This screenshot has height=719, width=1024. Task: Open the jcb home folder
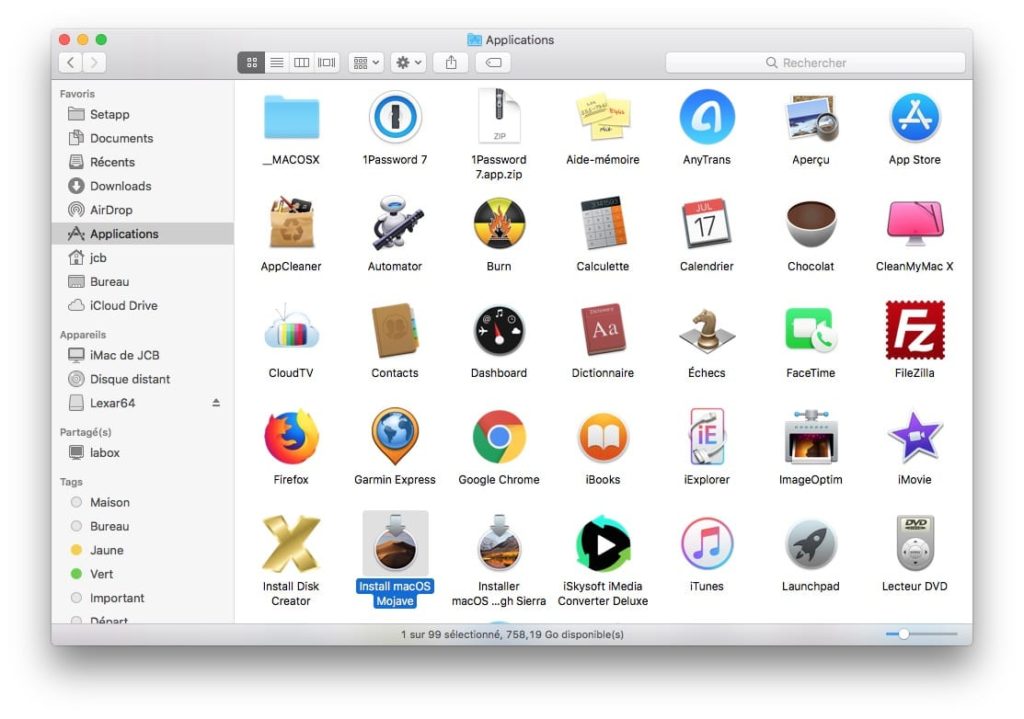[x=142, y=258]
